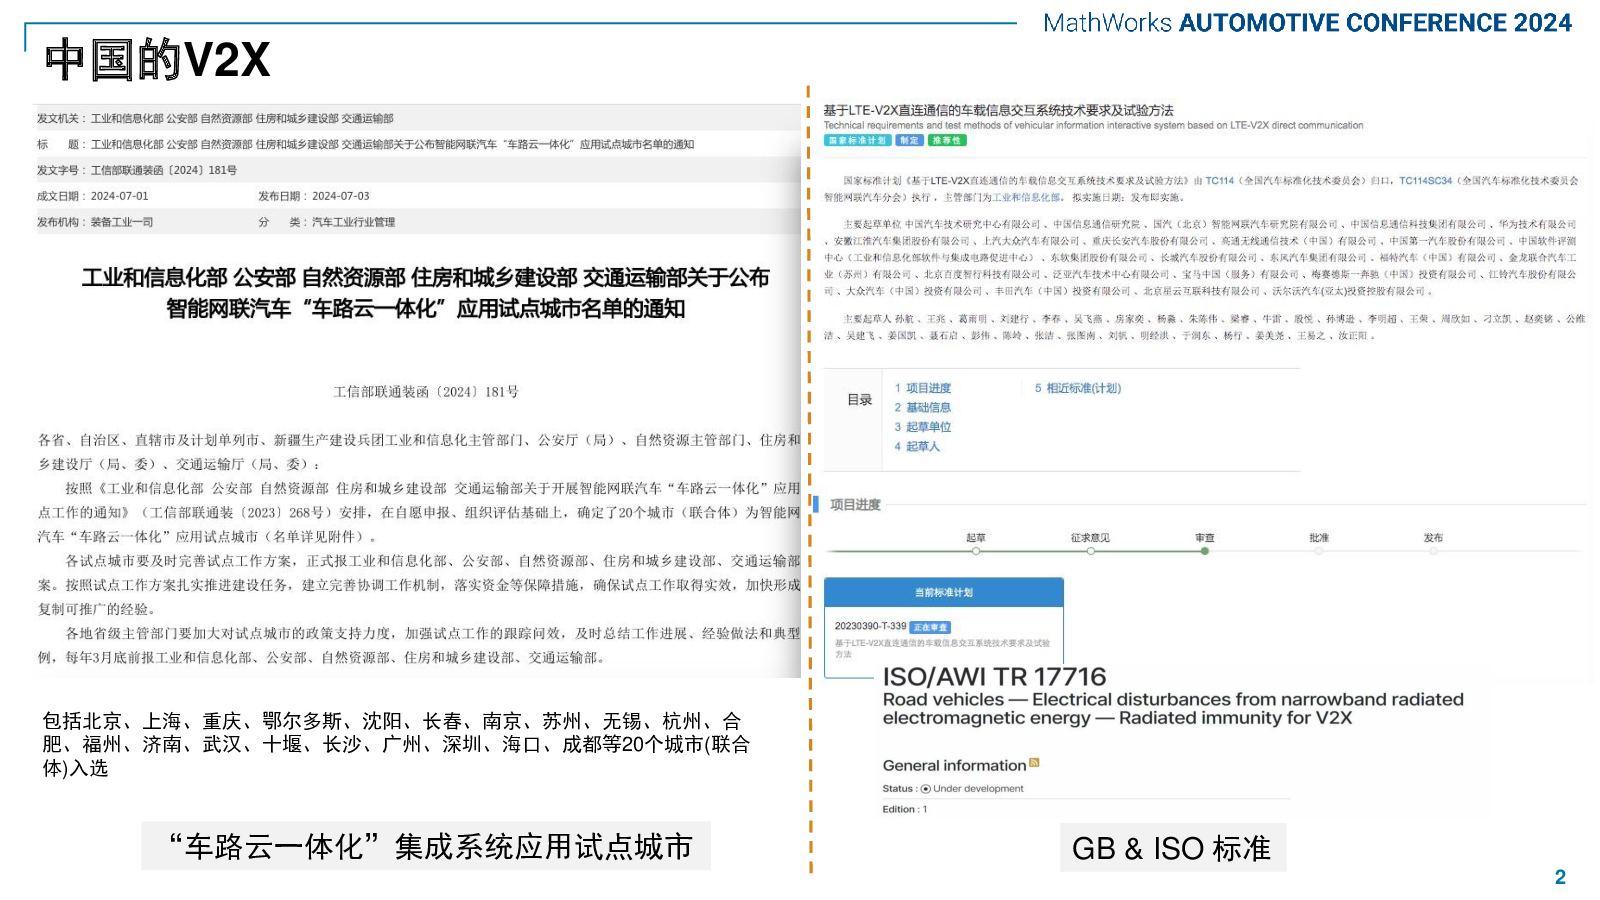This screenshot has height=900, width=1600.
Task: Click 发布日期 2024-07-03 field
Action: [314, 196]
